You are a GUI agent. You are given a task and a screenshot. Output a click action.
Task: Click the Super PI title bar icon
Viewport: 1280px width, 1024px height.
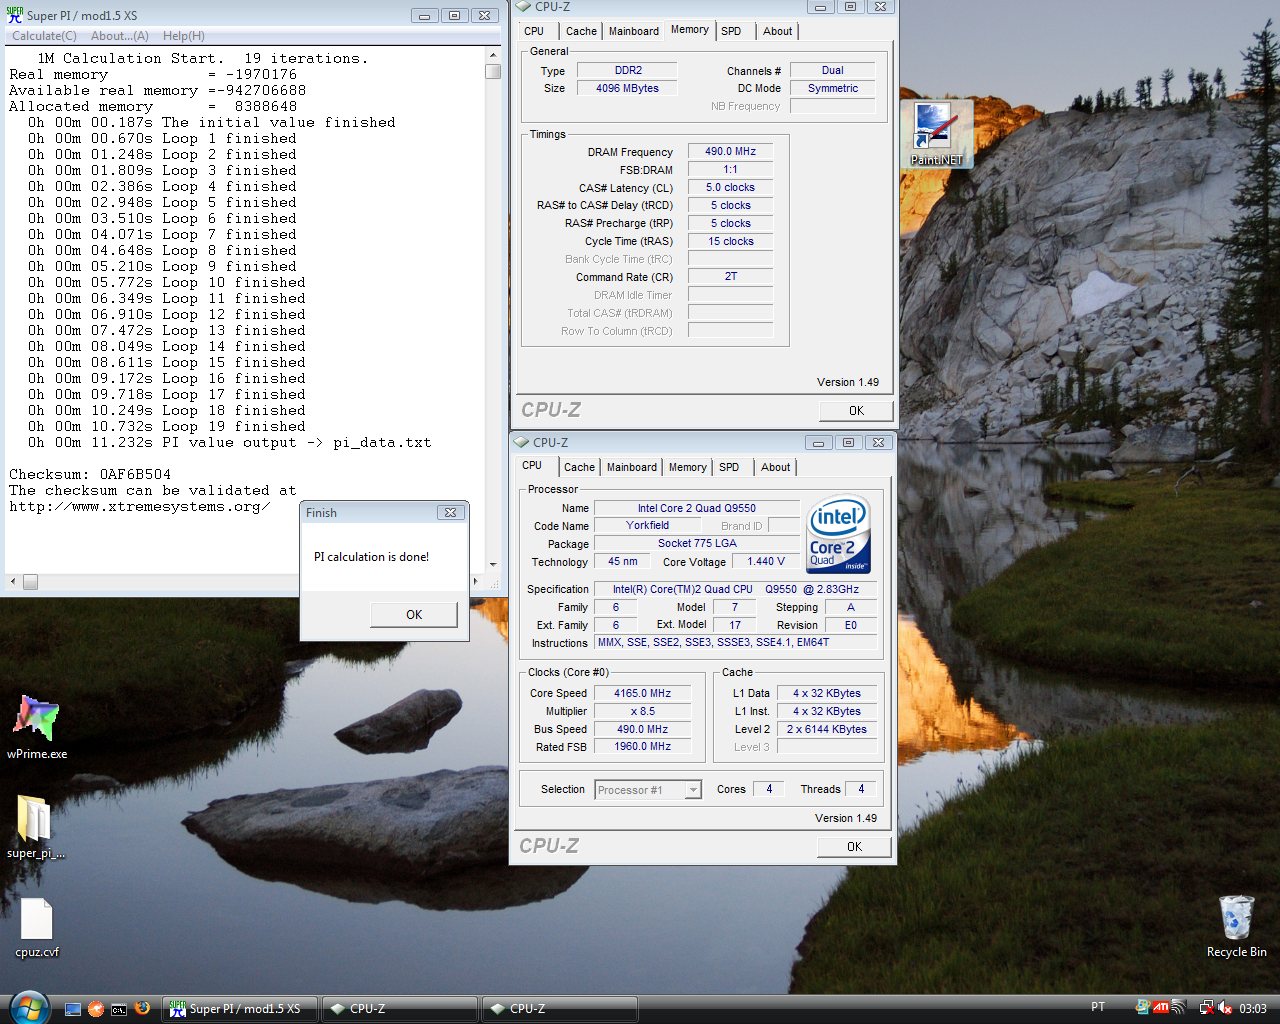point(15,15)
